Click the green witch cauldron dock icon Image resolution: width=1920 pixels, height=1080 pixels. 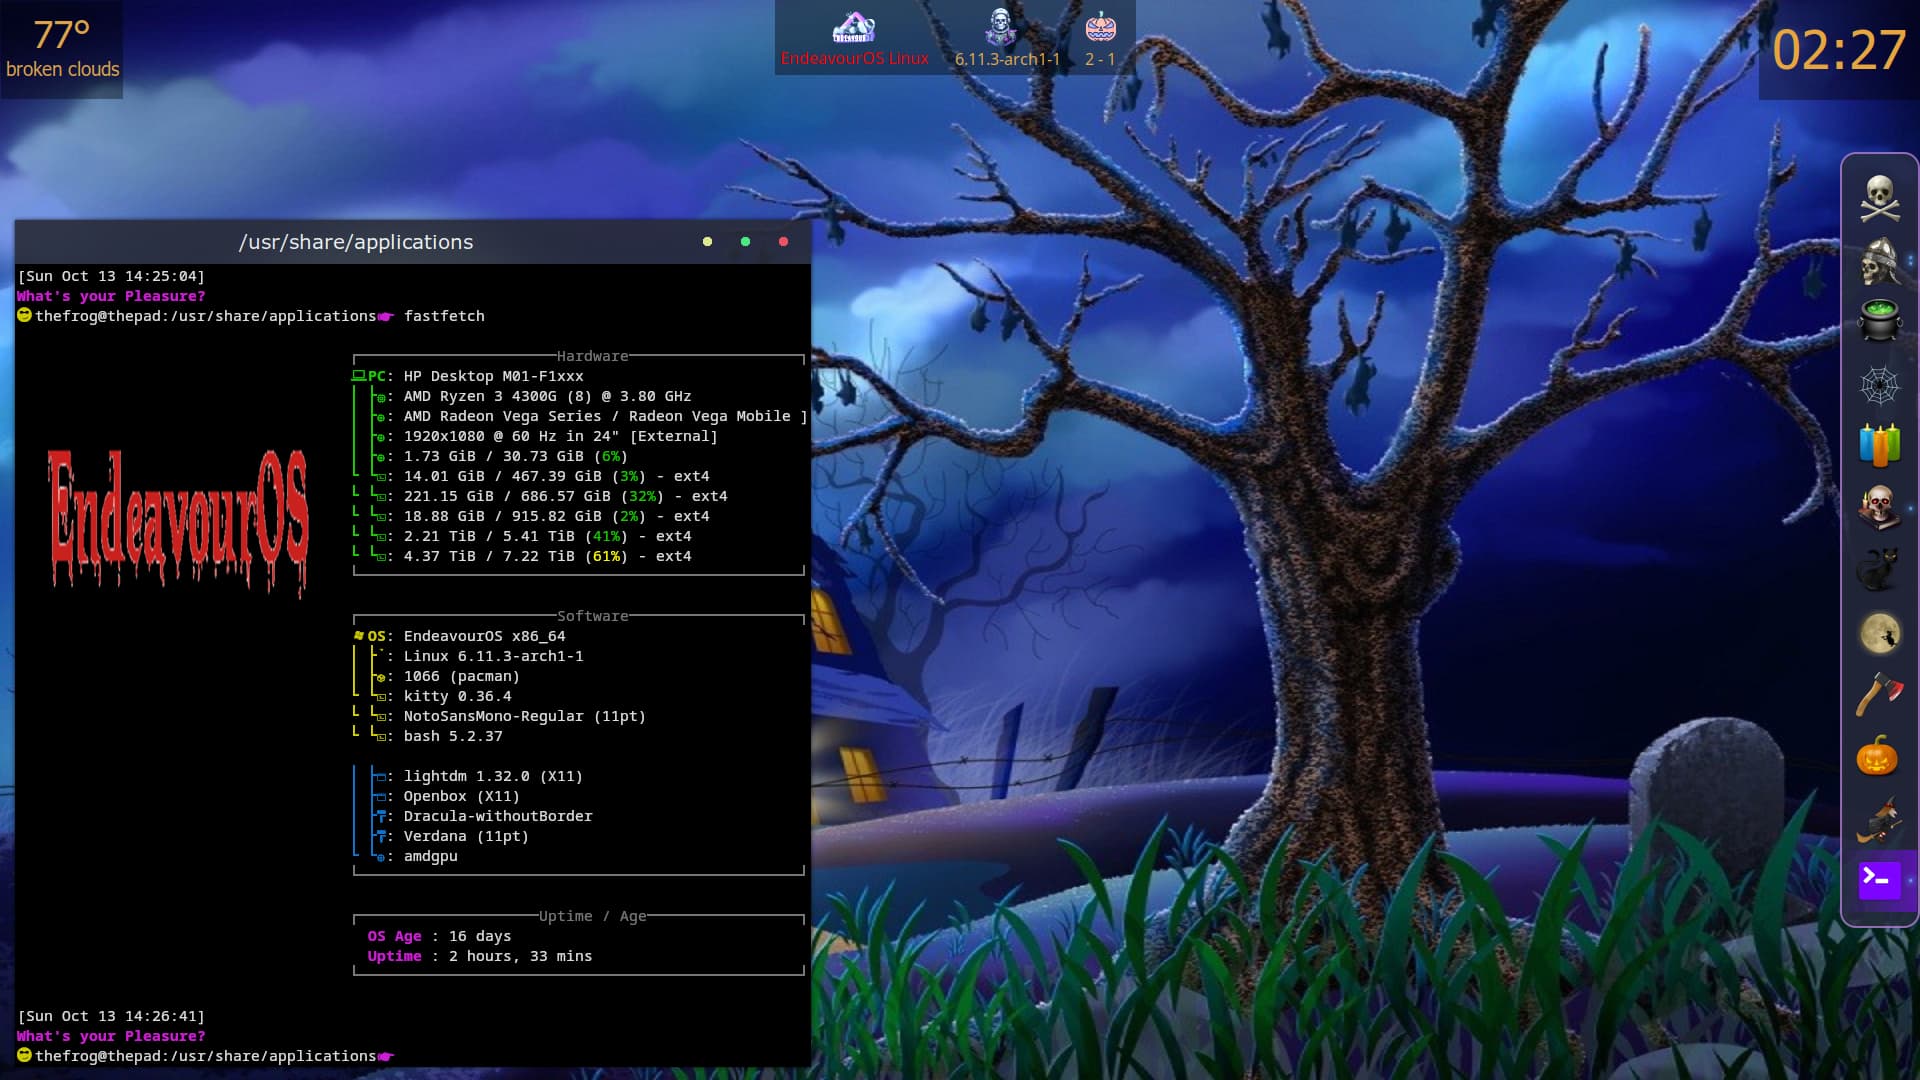click(1879, 321)
